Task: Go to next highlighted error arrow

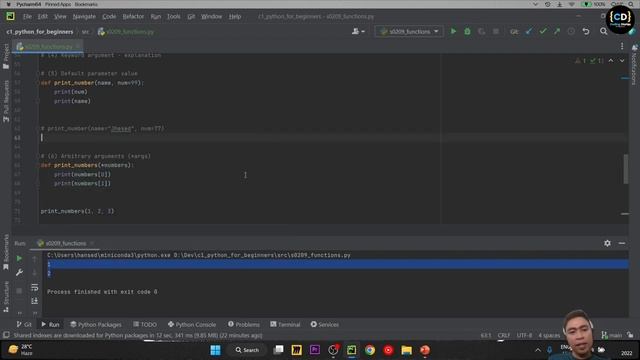Action: 622,60
